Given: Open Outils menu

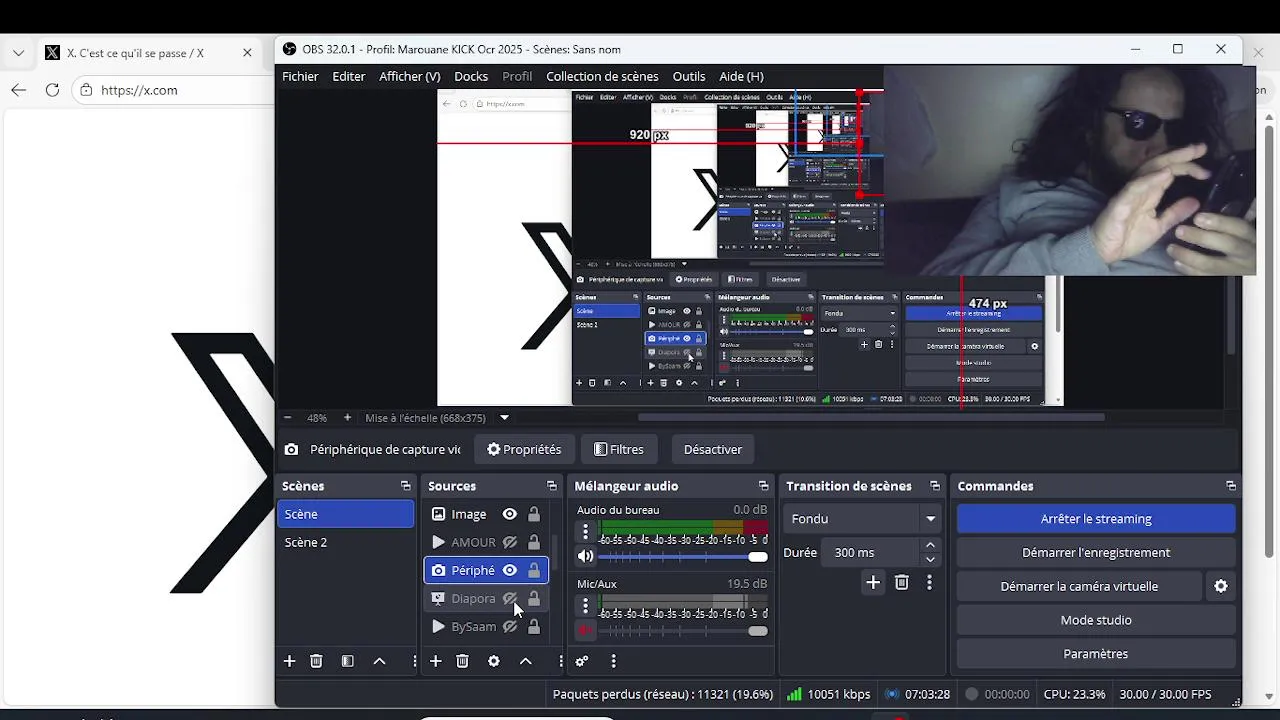Looking at the screenshot, I should pyautogui.click(x=689, y=76).
